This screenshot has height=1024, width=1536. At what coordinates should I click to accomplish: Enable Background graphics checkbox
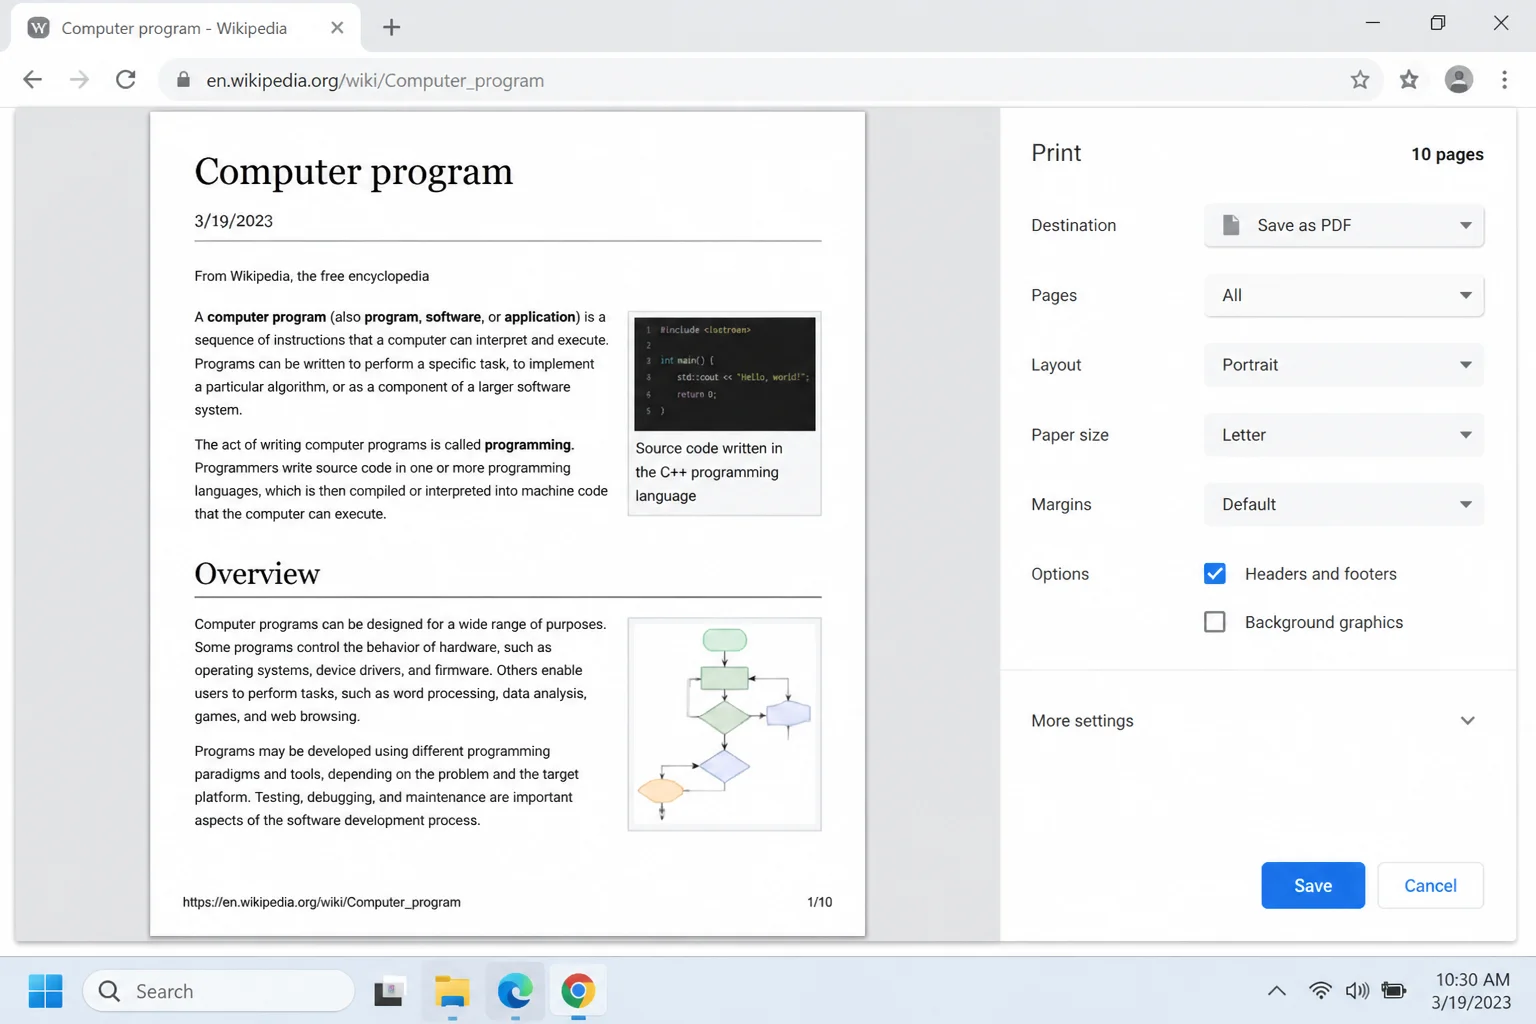point(1215,622)
